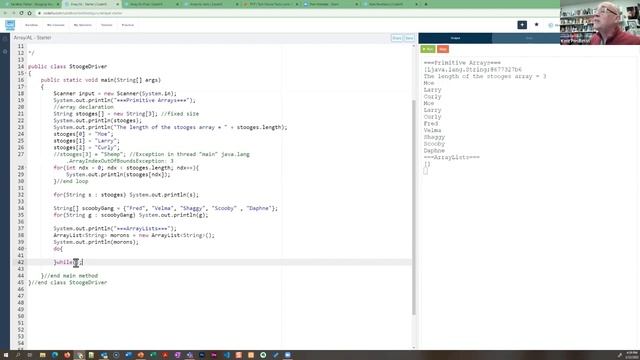Click the Save button above the editor
This screenshot has width=640, height=360.
tap(409, 38)
